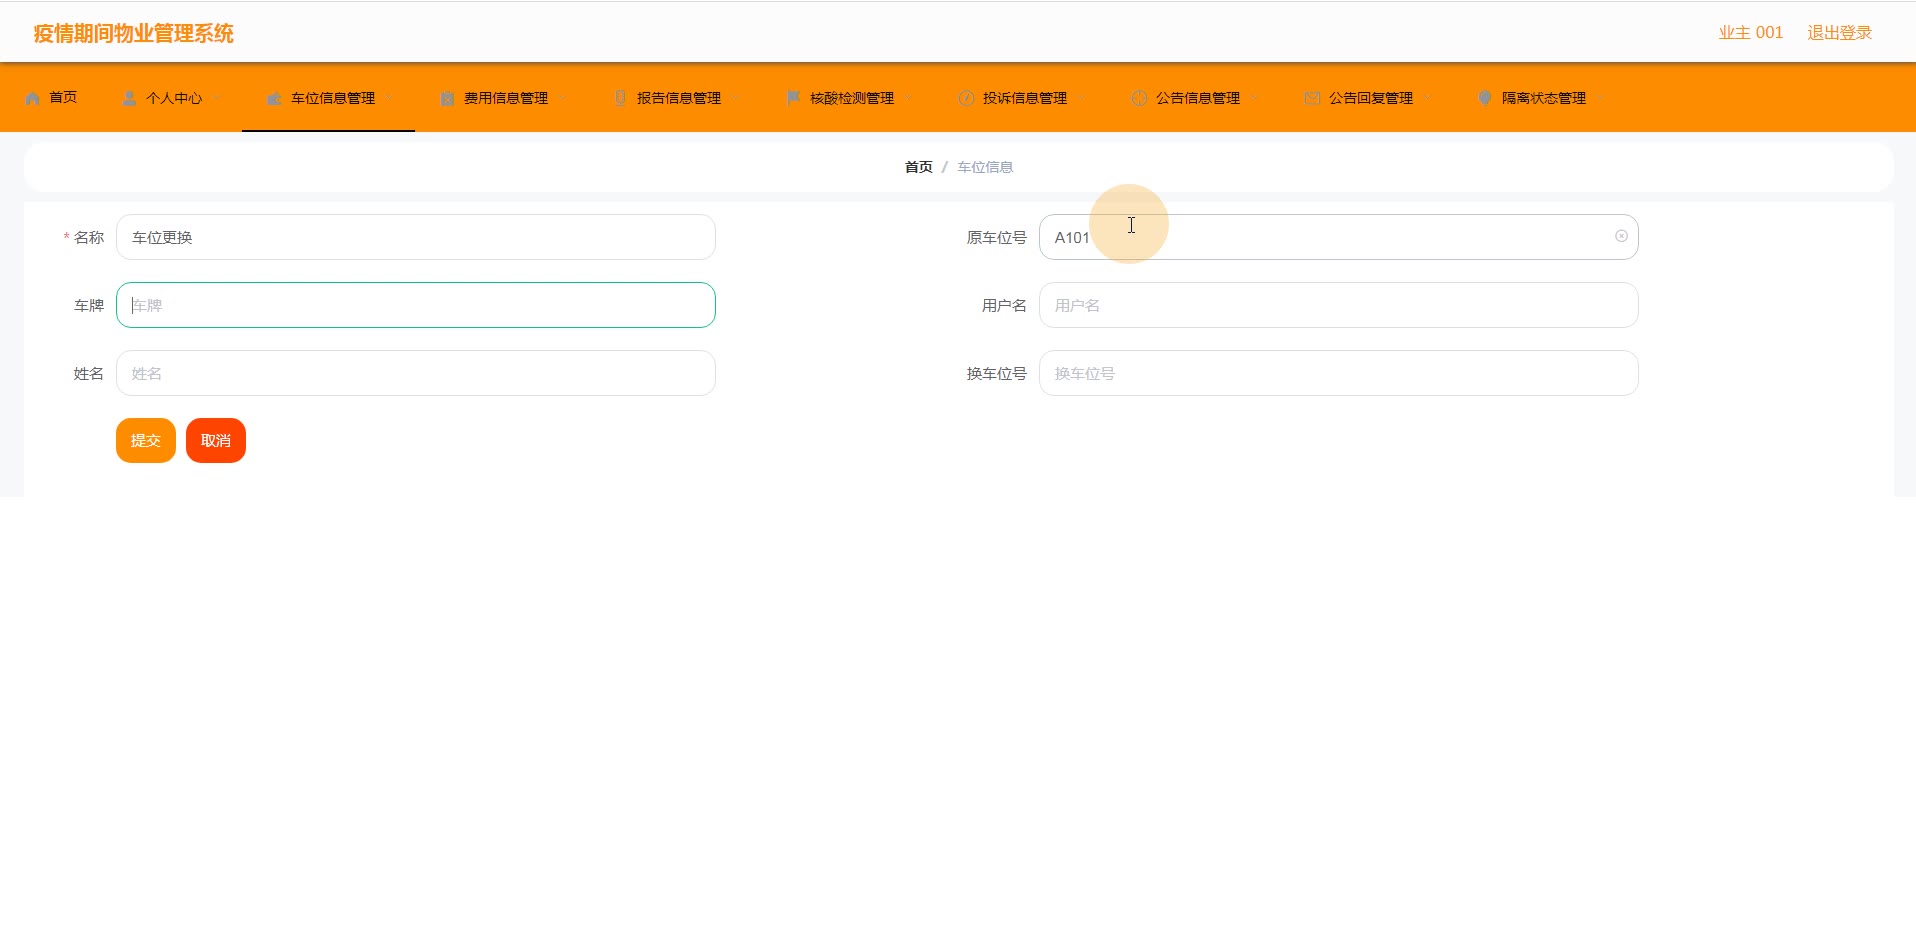Click the 疫情期间物业管理系统 title
This screenshot has width=1916, height=934.
point(133,33)
